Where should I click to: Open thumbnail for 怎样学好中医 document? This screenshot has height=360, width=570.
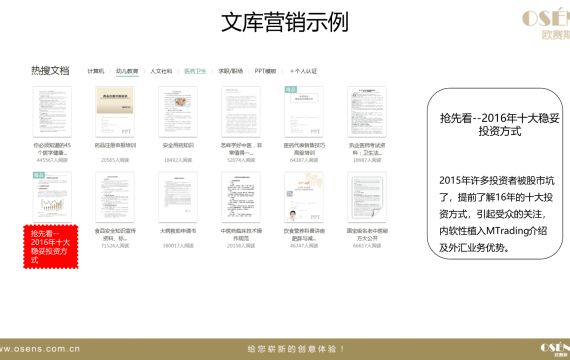coord(241,112)
